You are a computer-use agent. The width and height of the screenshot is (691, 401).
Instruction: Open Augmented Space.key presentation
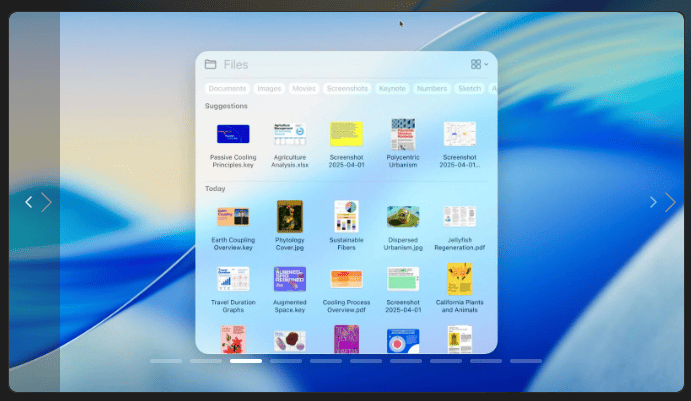pos(290,279)
